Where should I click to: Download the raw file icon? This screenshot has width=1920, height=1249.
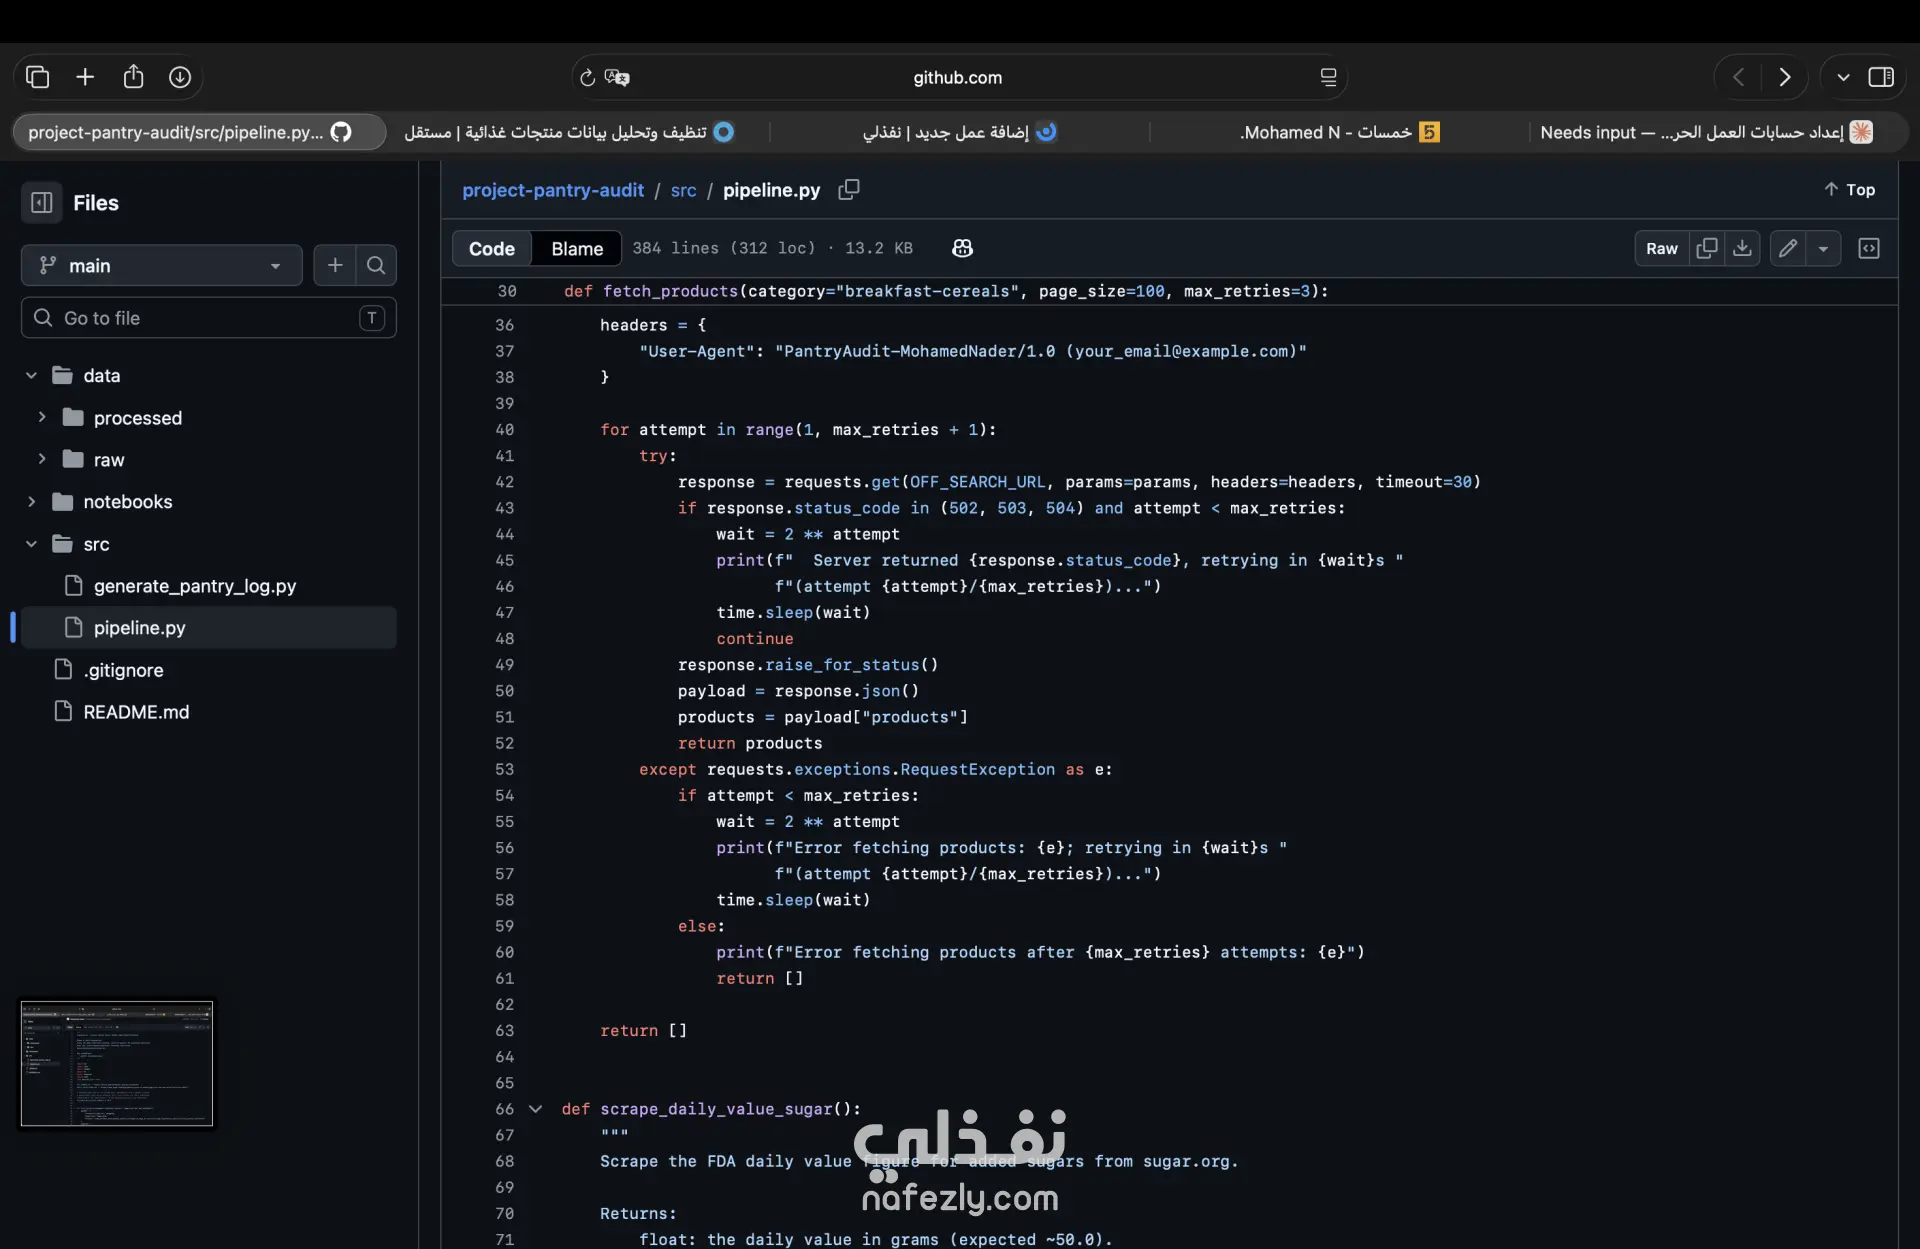[1742, 248]
